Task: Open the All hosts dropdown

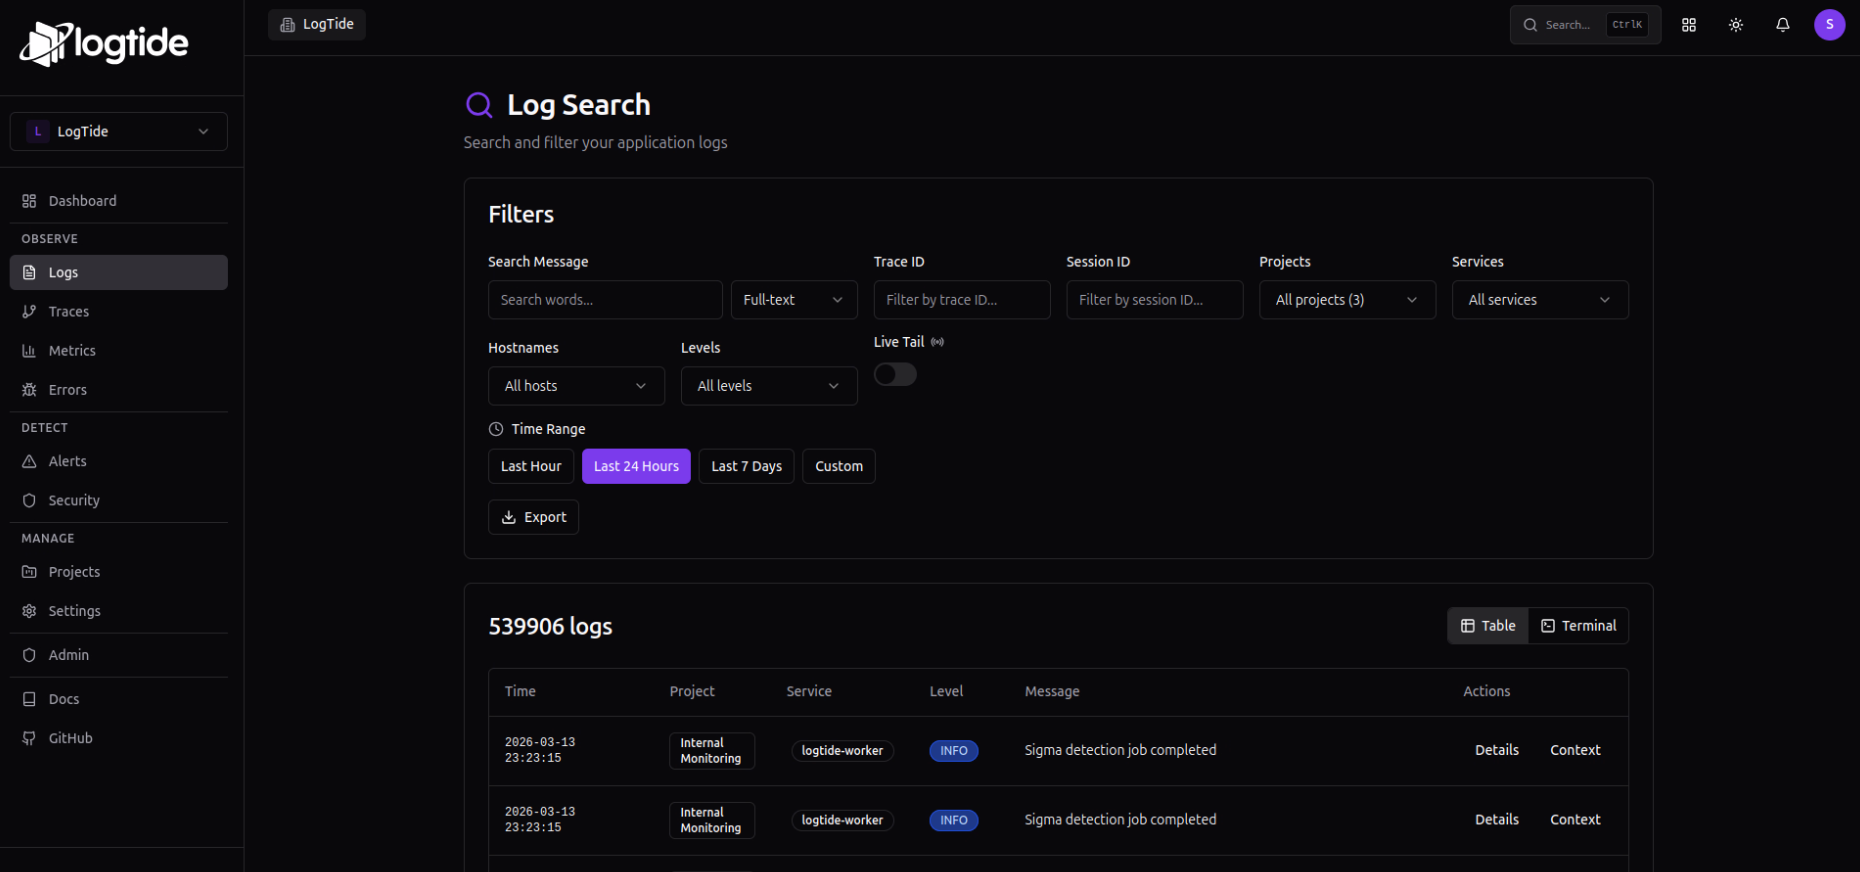Action: [576, 386]
